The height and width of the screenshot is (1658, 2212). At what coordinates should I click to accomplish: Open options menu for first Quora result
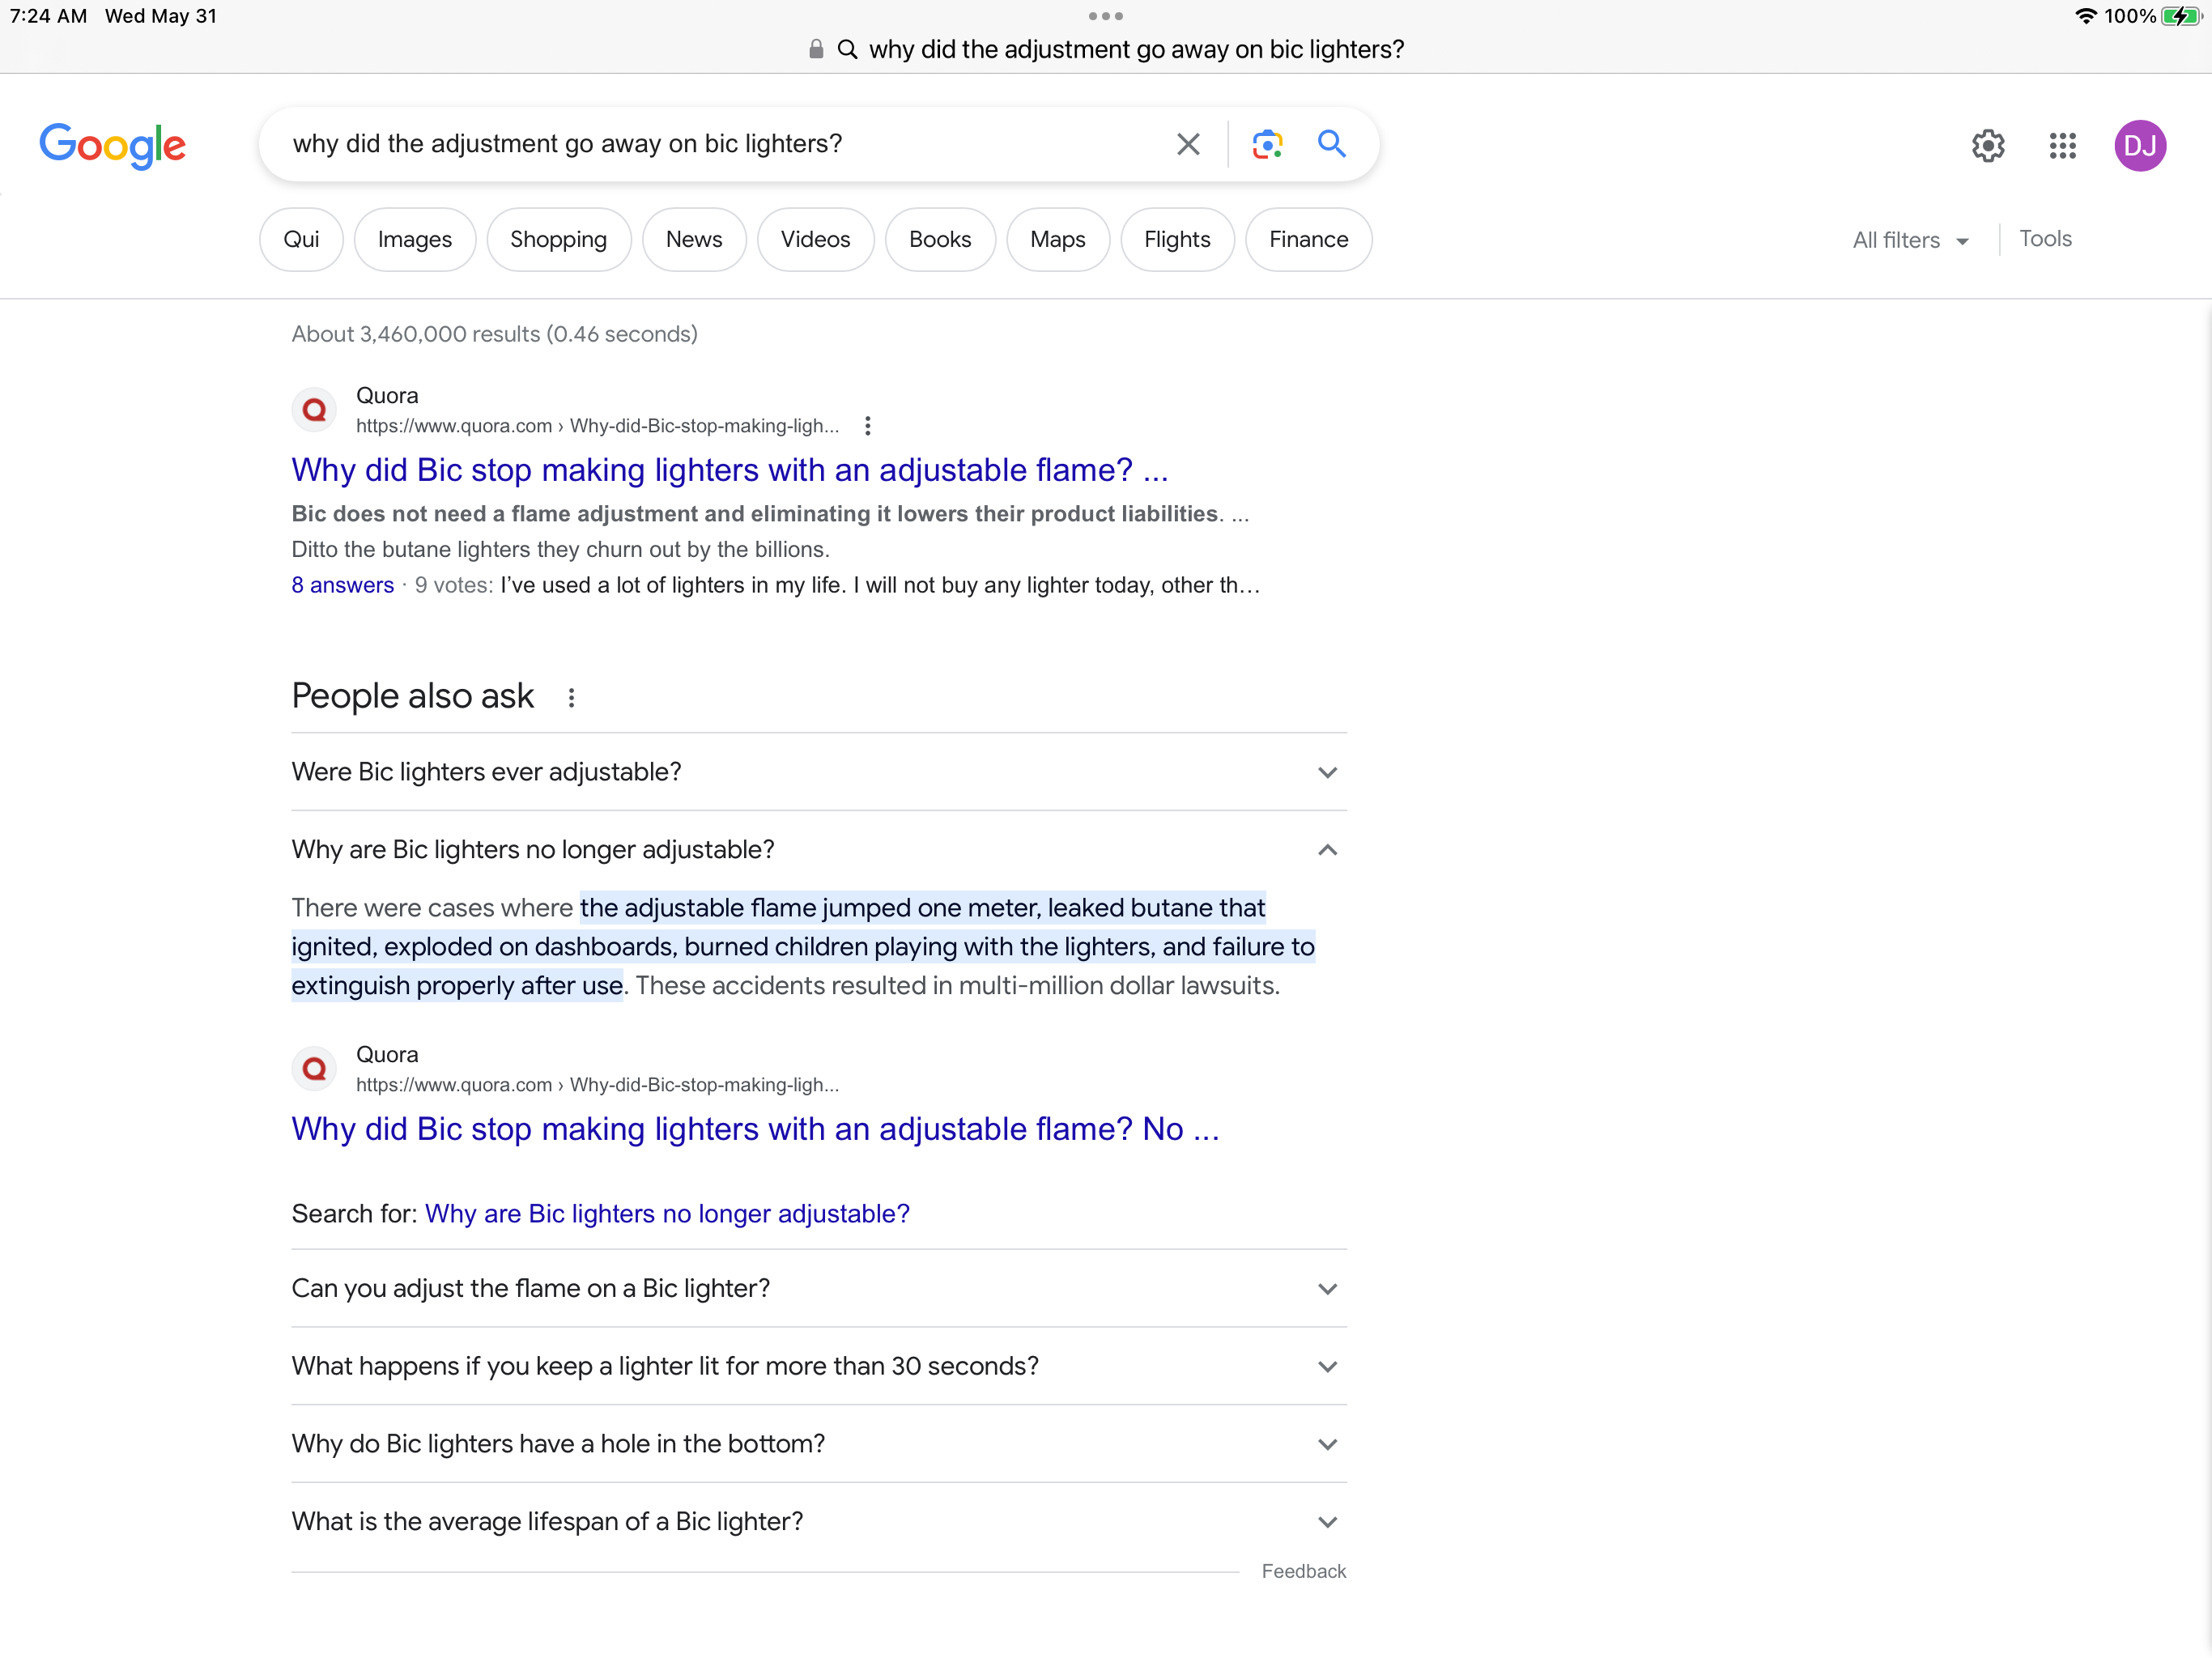[x=868, y=426]
